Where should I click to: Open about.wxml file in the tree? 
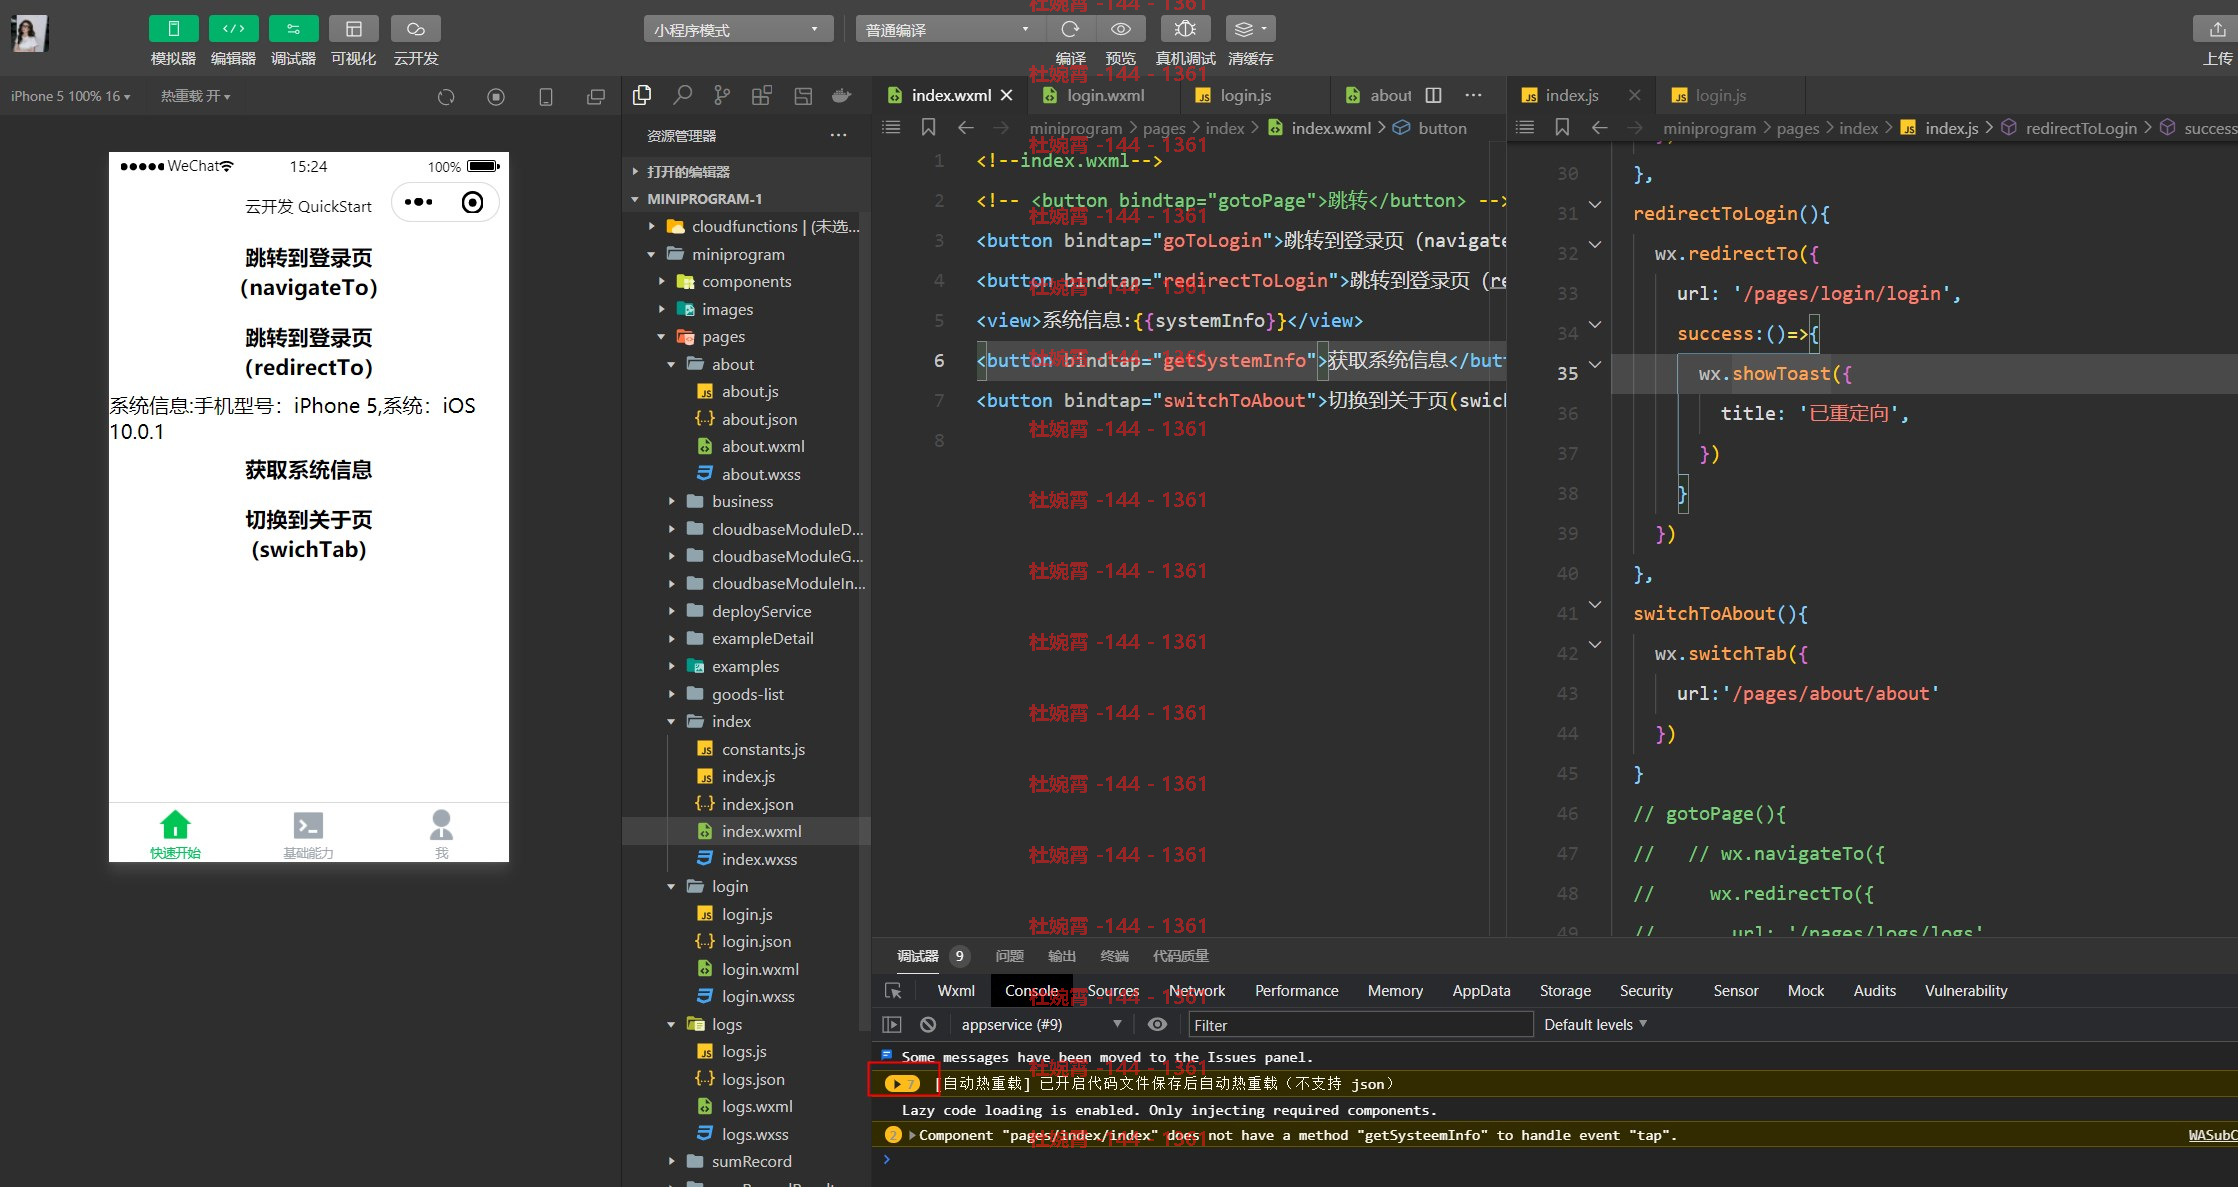pyautogui.click(x=763, y=447)
